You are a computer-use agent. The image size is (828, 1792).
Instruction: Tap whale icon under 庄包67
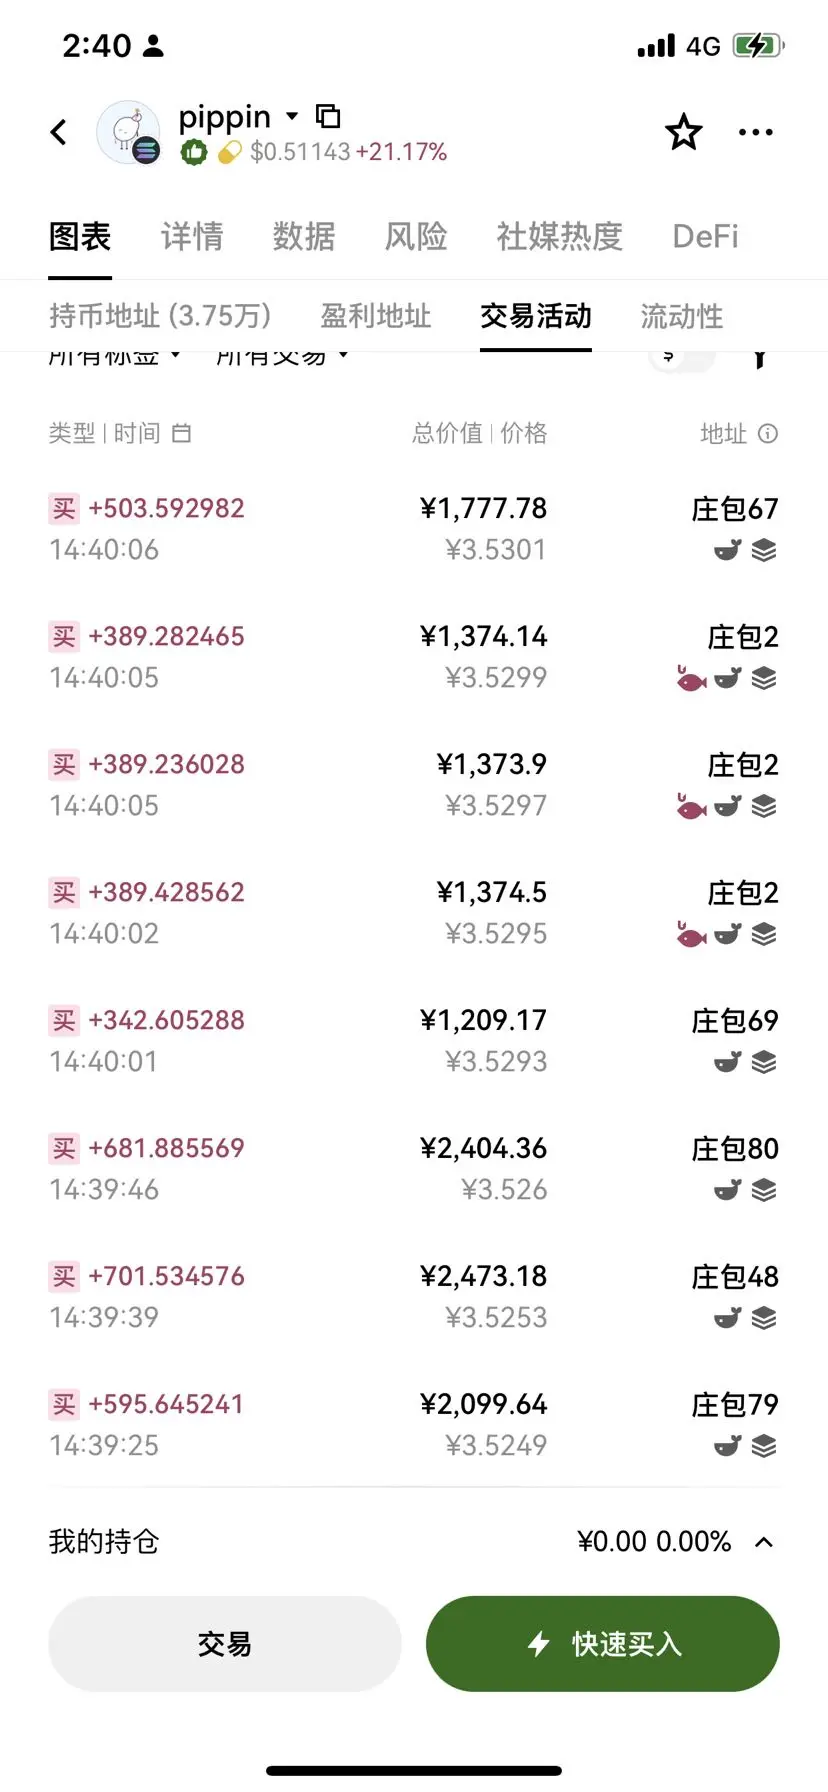click(x=727, y=550)
